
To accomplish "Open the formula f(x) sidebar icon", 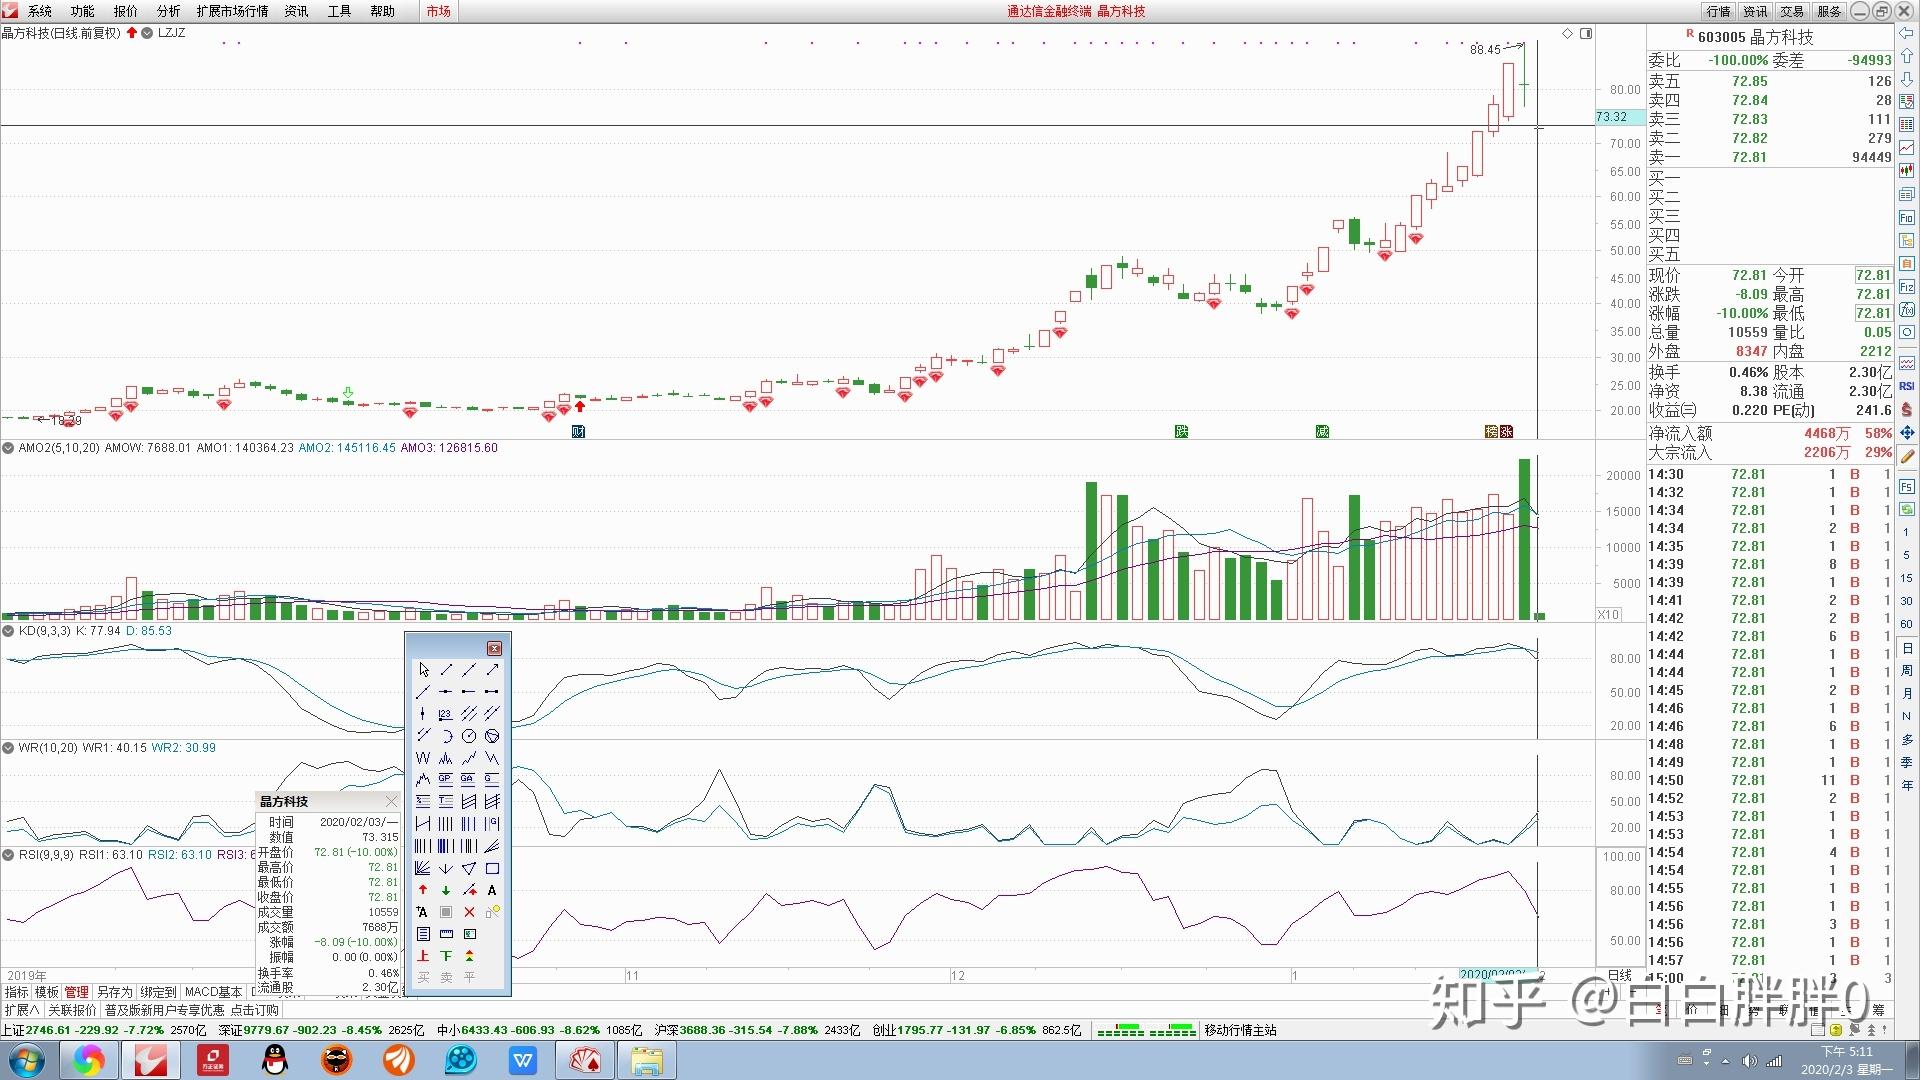I will click(1907, 310).
